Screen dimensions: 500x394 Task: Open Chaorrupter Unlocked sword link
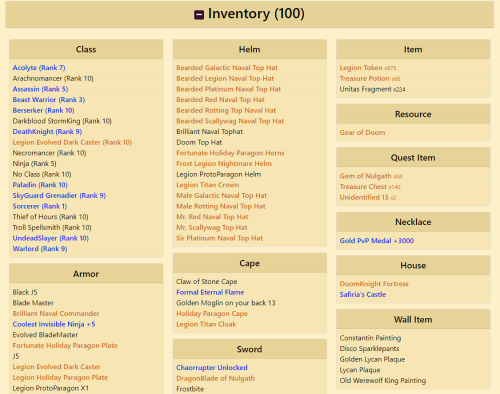coord(212,368)
